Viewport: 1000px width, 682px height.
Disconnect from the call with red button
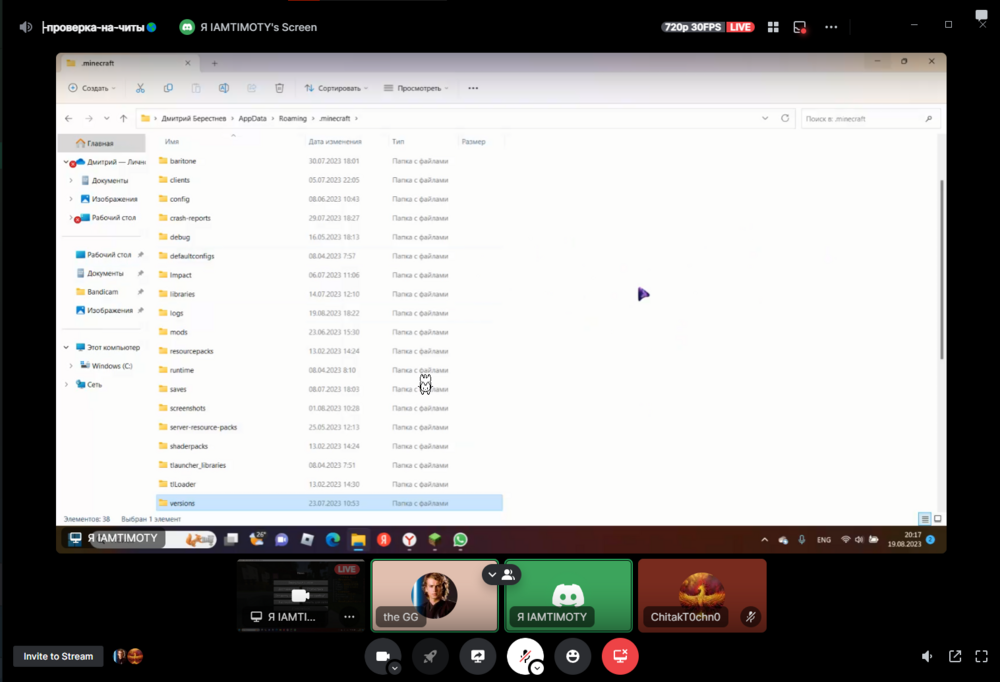pos(620,656)
